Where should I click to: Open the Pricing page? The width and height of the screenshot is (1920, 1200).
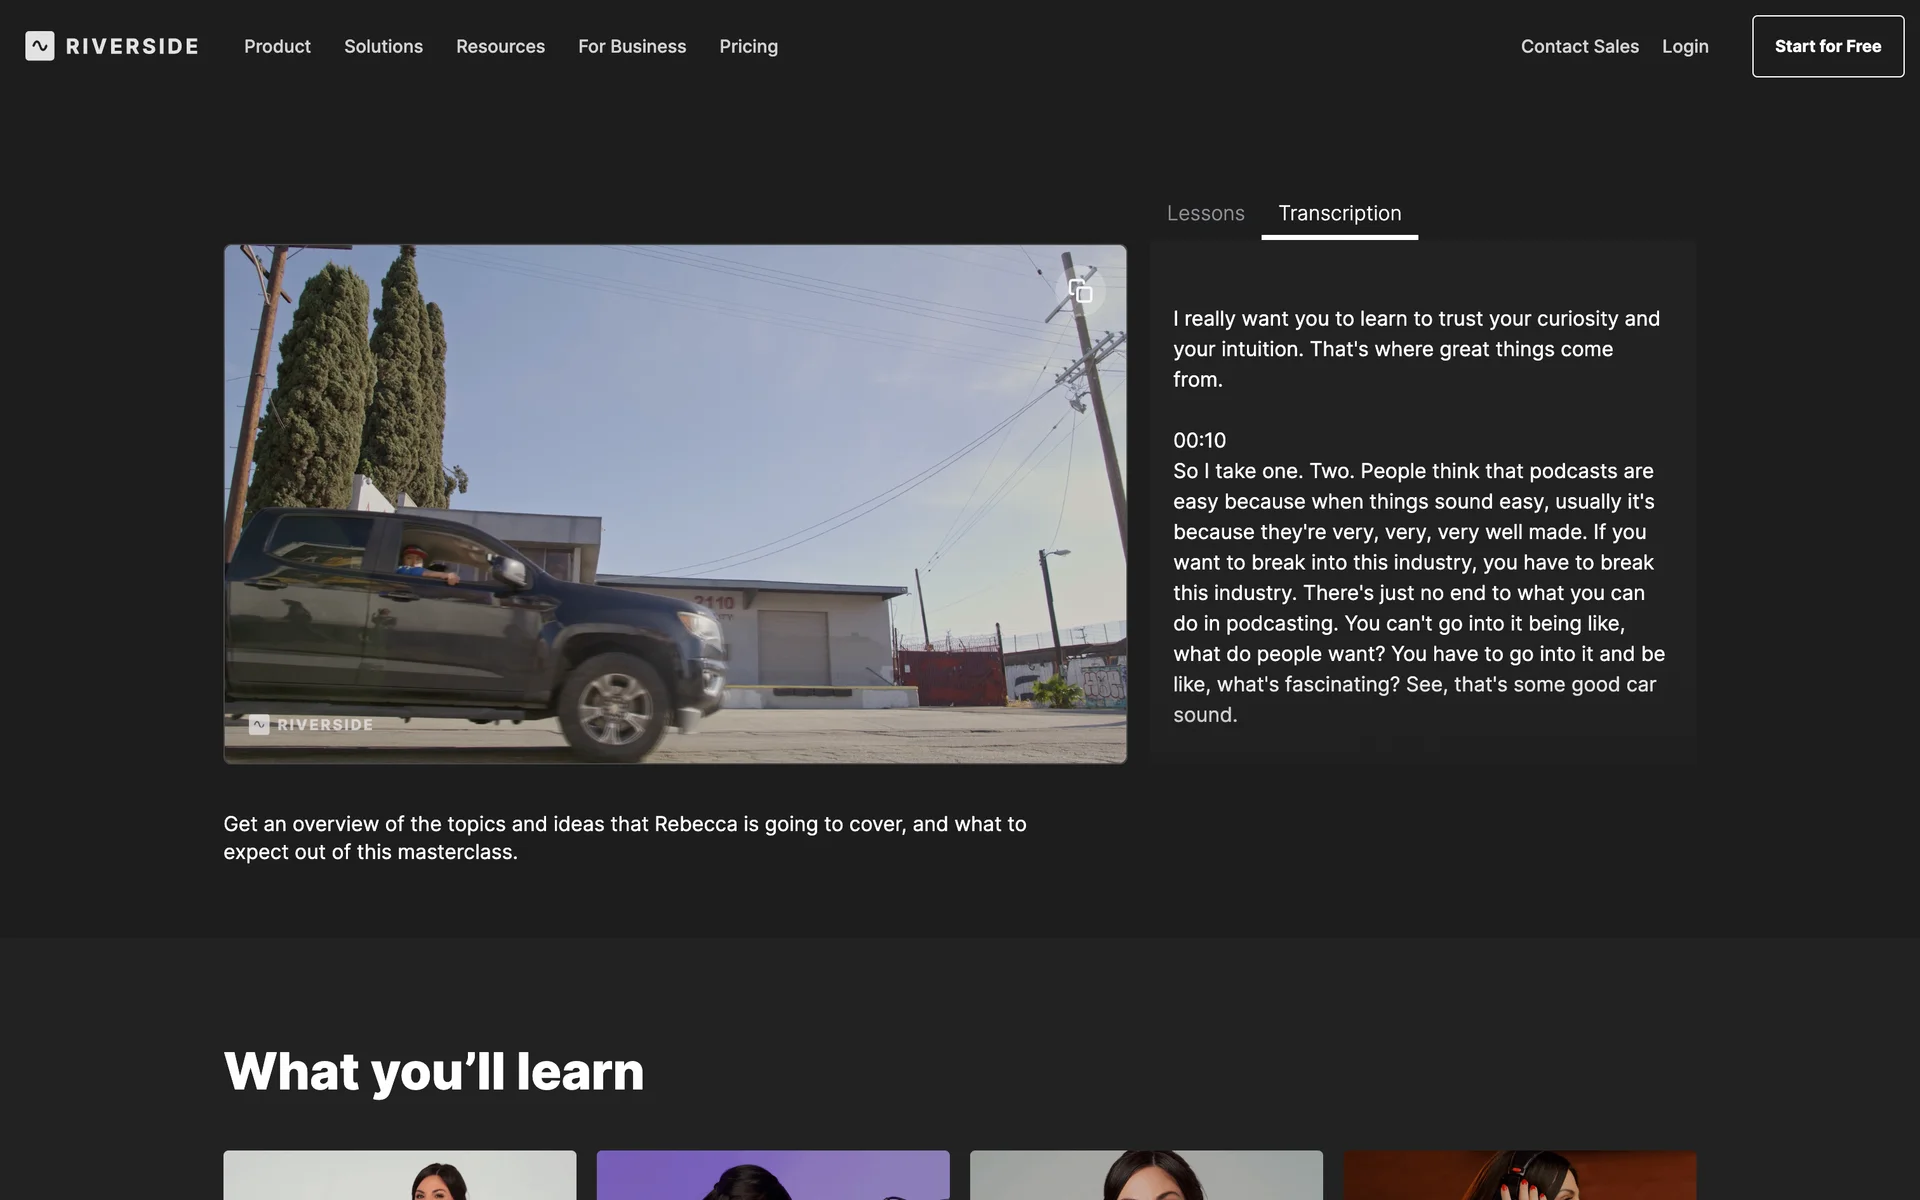(x=748, y=46)
